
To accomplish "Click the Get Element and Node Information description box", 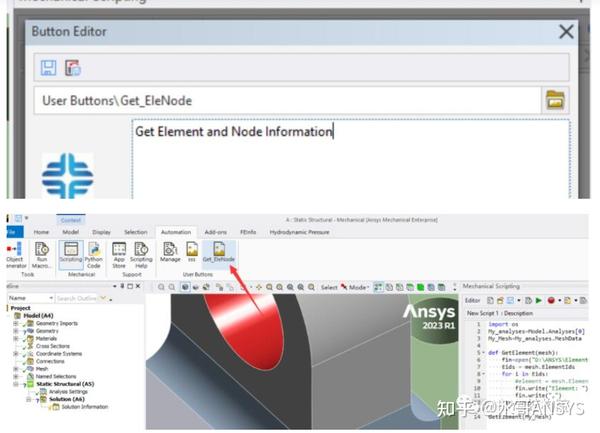I will coord(351,159).
